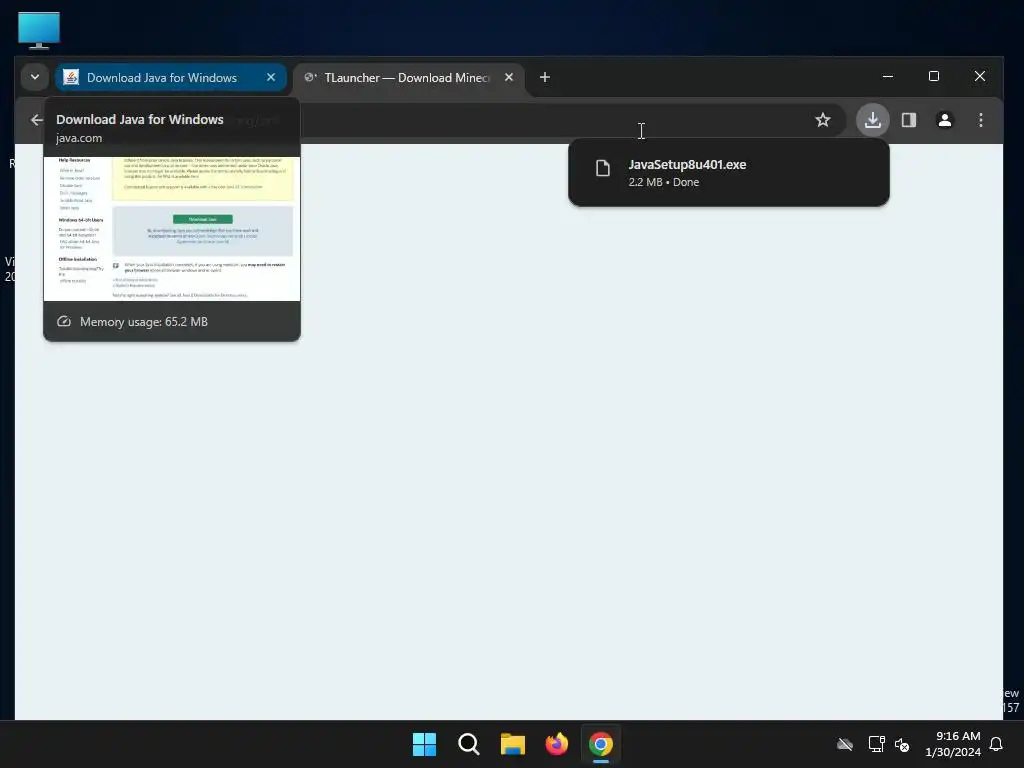Image resolution: width=1024 pixels, height=768 pixels.
Task: Click the muted volume tray icon
Action: [x=902, y=744]
